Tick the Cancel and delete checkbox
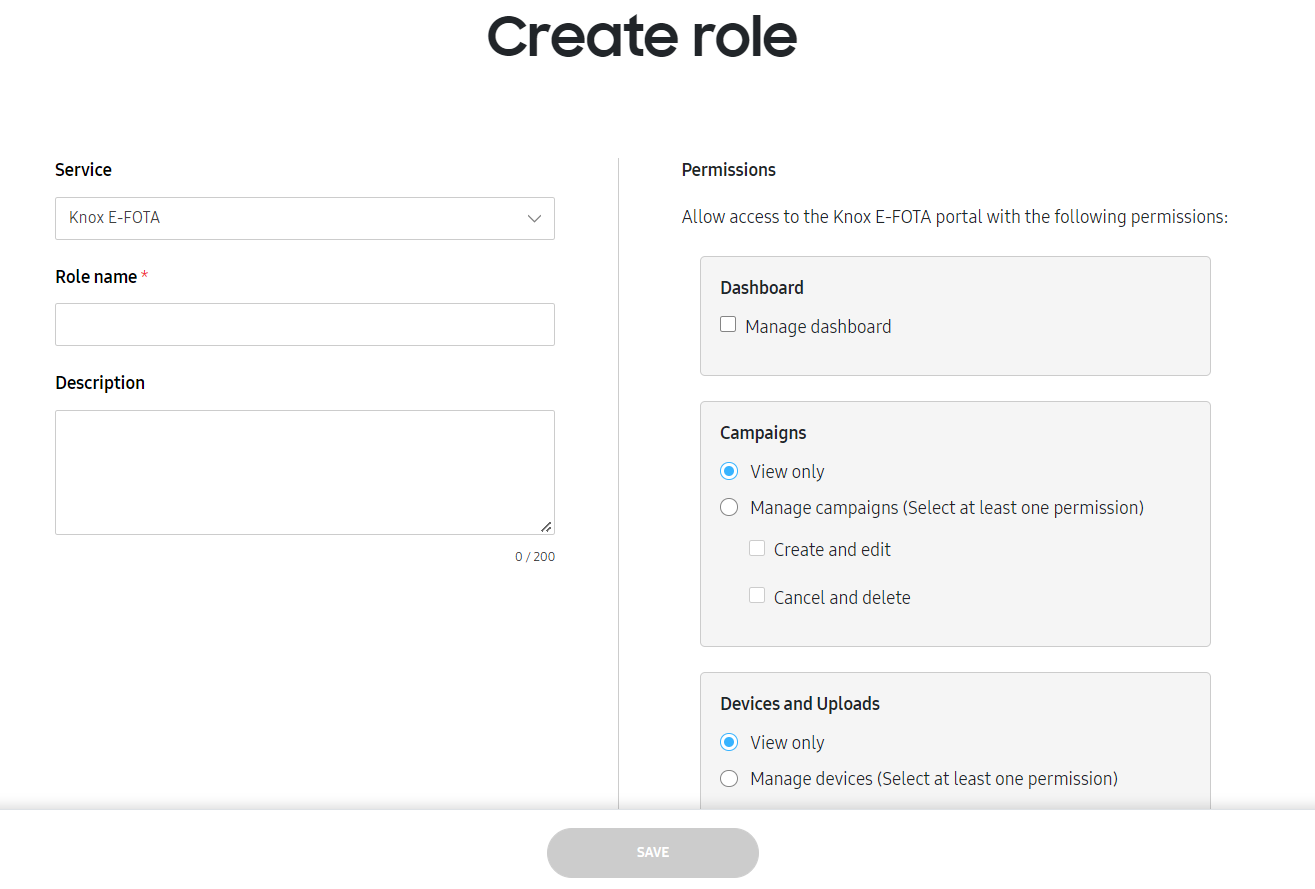Screen dimensions: 1315x889 pos(757,596)
